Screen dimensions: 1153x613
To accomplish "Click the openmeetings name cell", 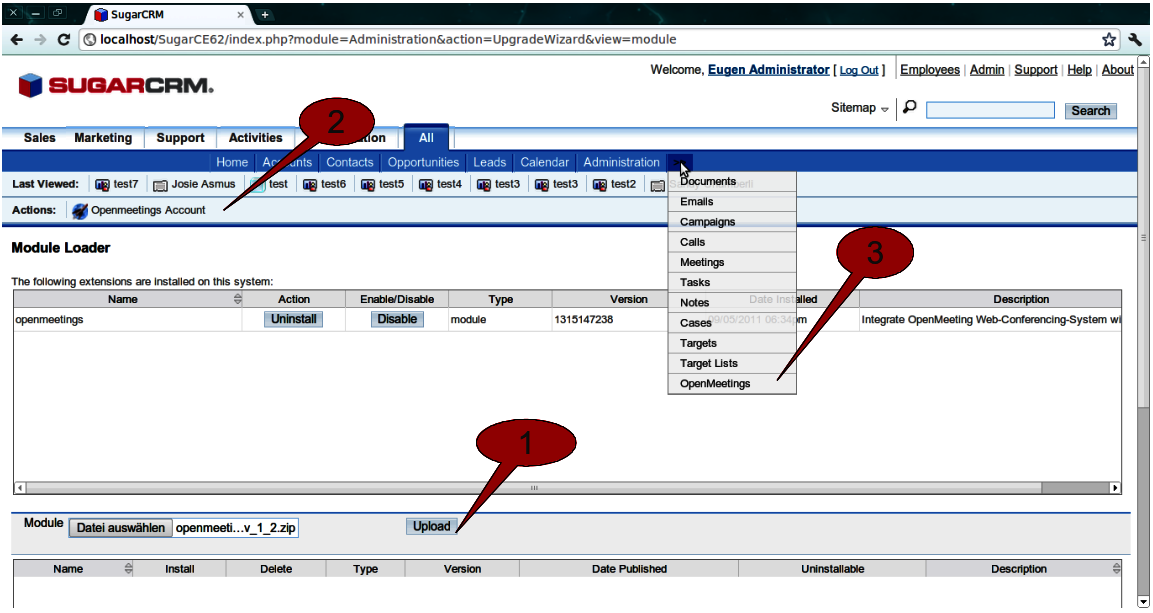I will pyautogui.click(x=128, y=320).
